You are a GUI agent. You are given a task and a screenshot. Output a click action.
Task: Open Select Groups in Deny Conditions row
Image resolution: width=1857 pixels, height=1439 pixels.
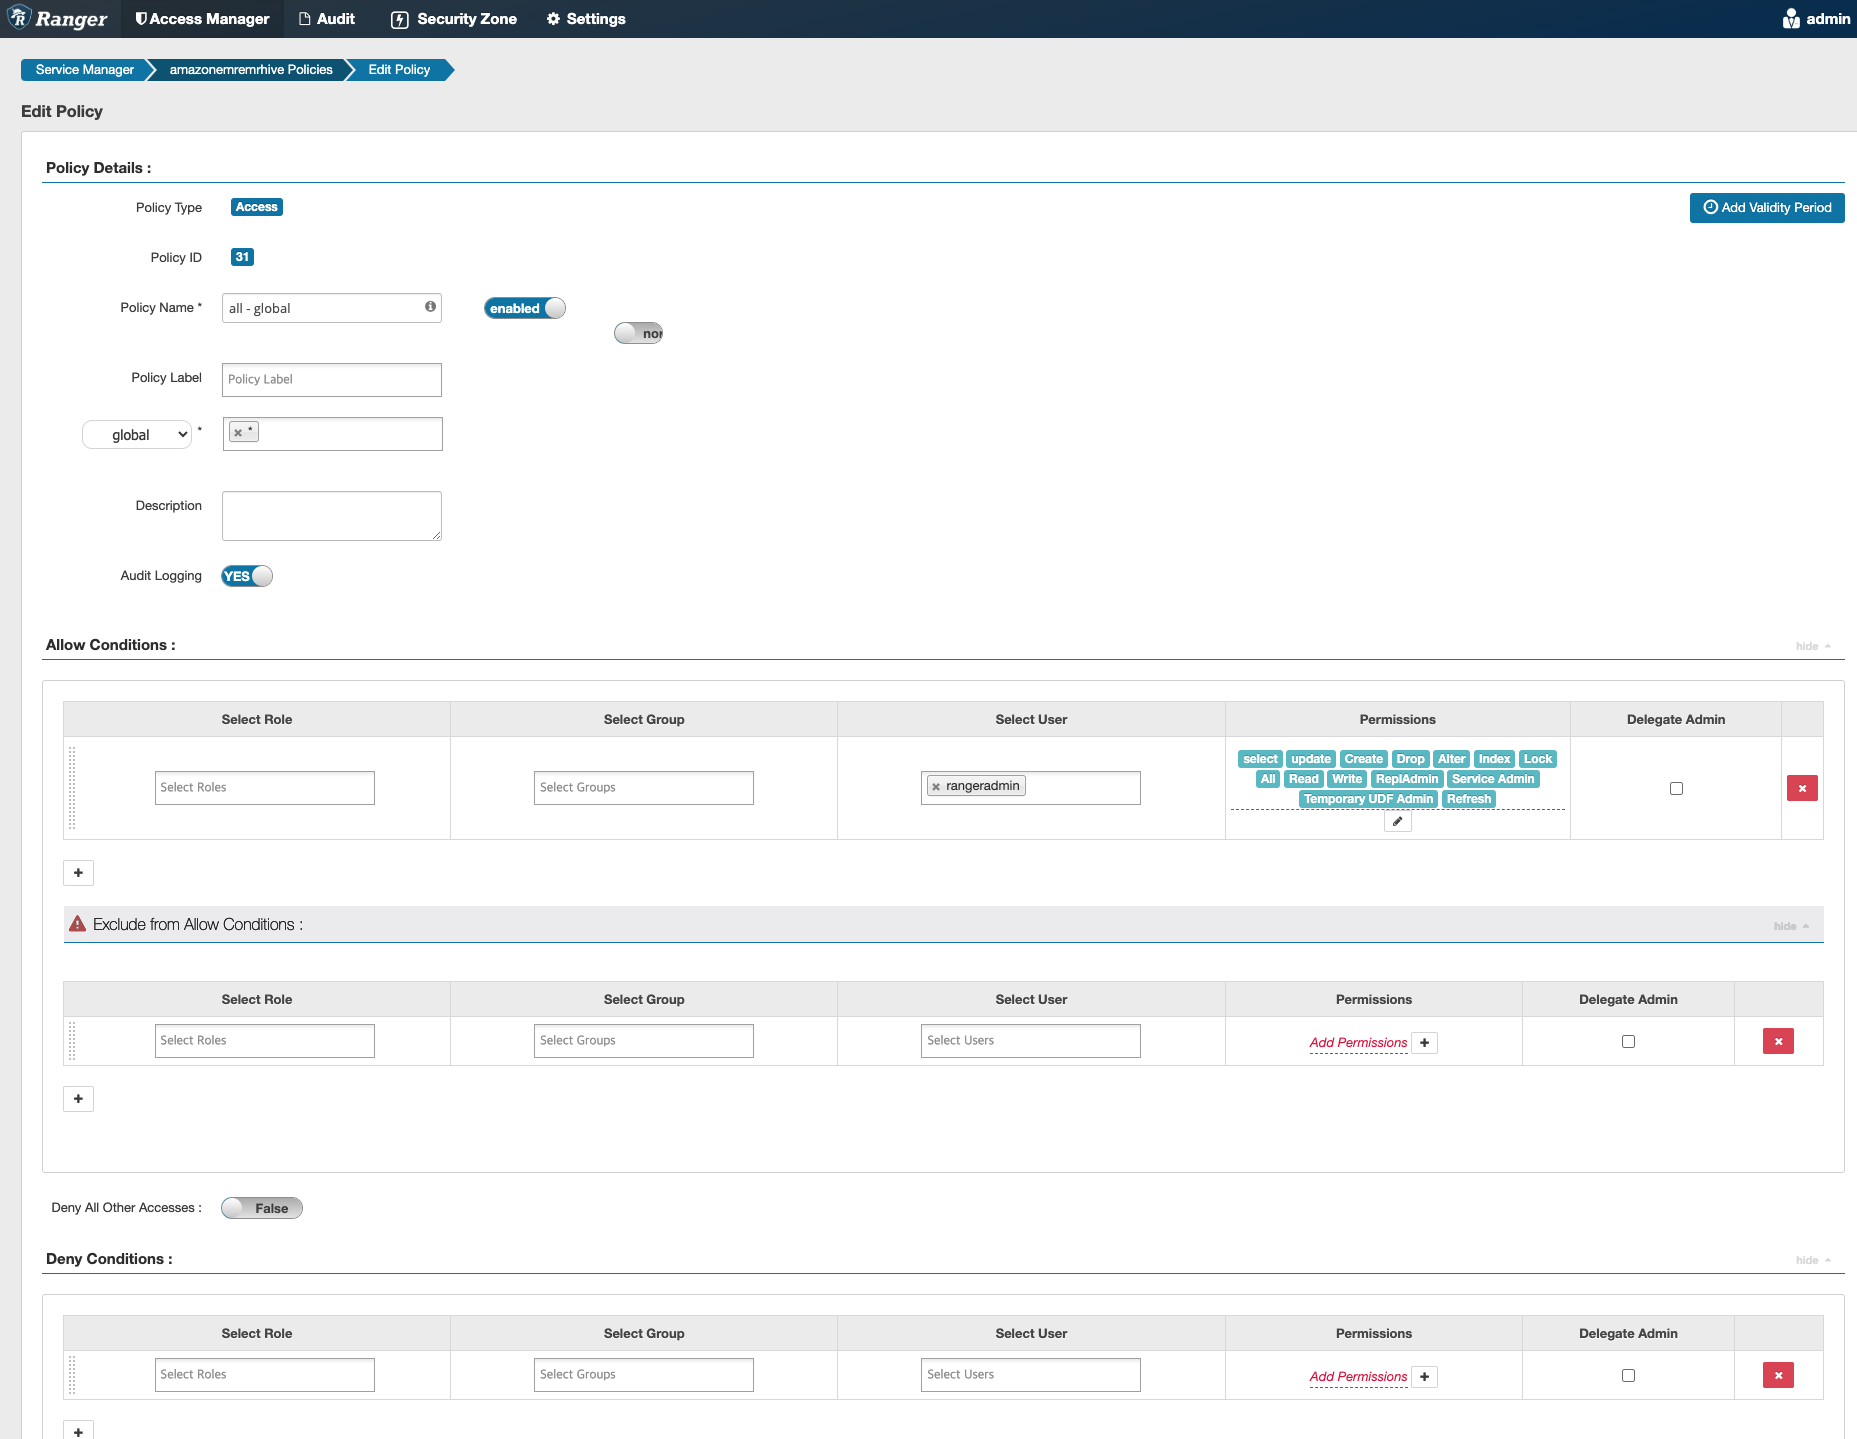point(644,1375)
